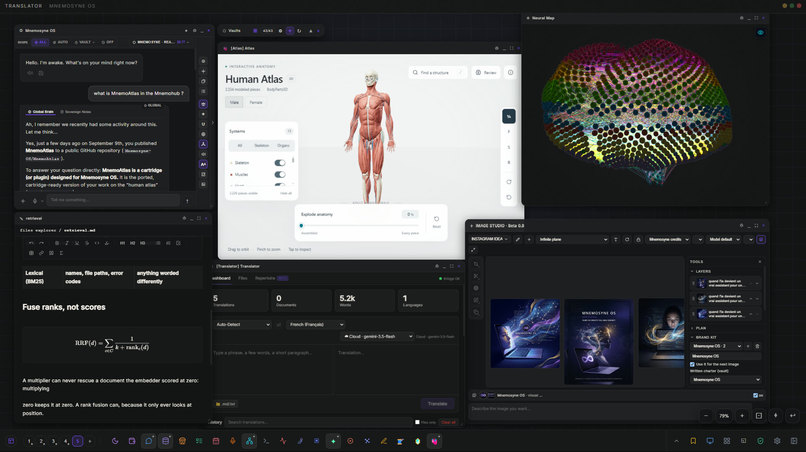
Task: Toggle eye icon in Neural Map window
Action: click(760, 32)
